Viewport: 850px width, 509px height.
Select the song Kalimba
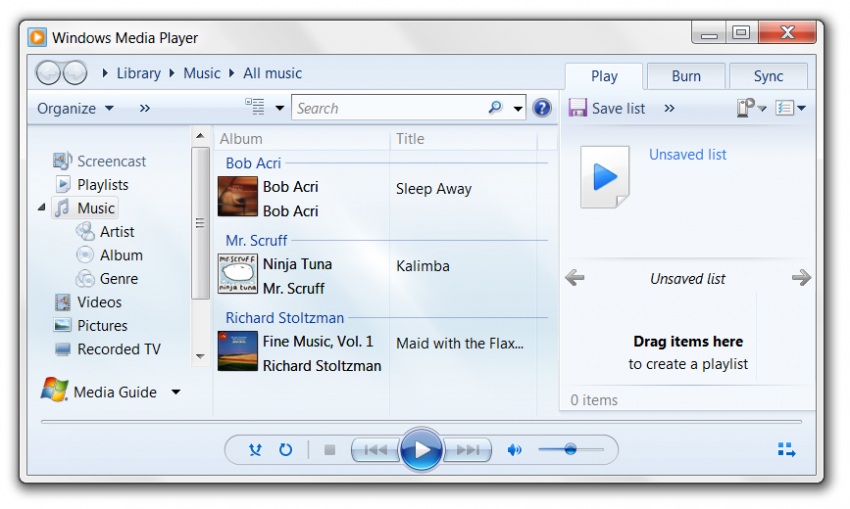pyautogui.click(x=423, y=266)
